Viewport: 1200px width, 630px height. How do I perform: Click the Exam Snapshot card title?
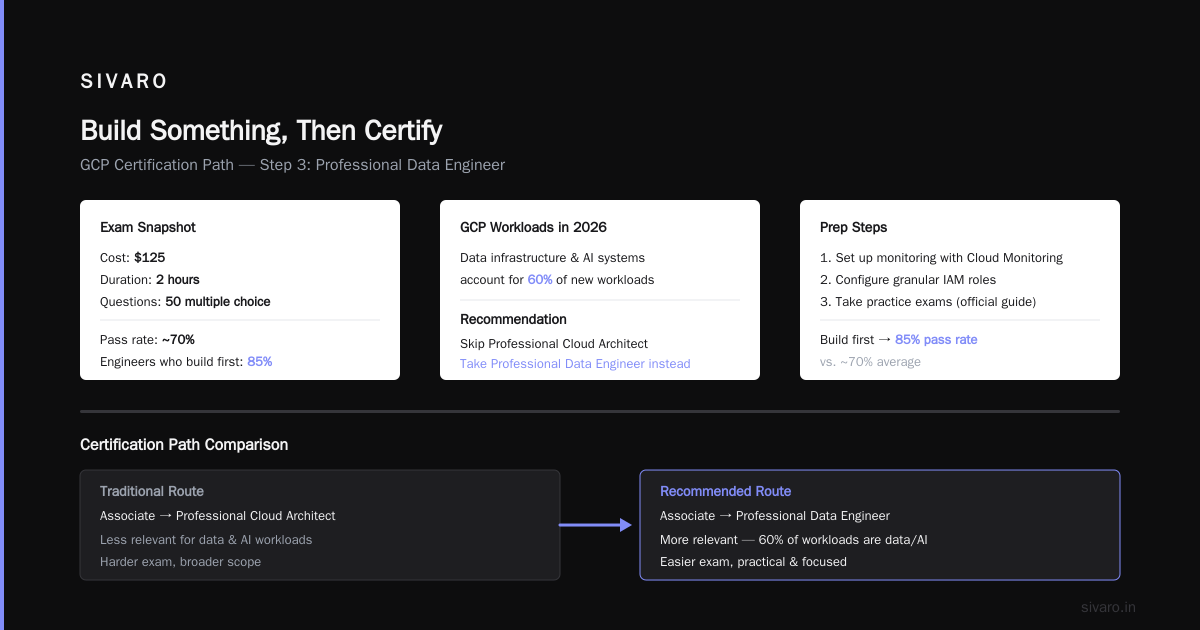point(148,227)
